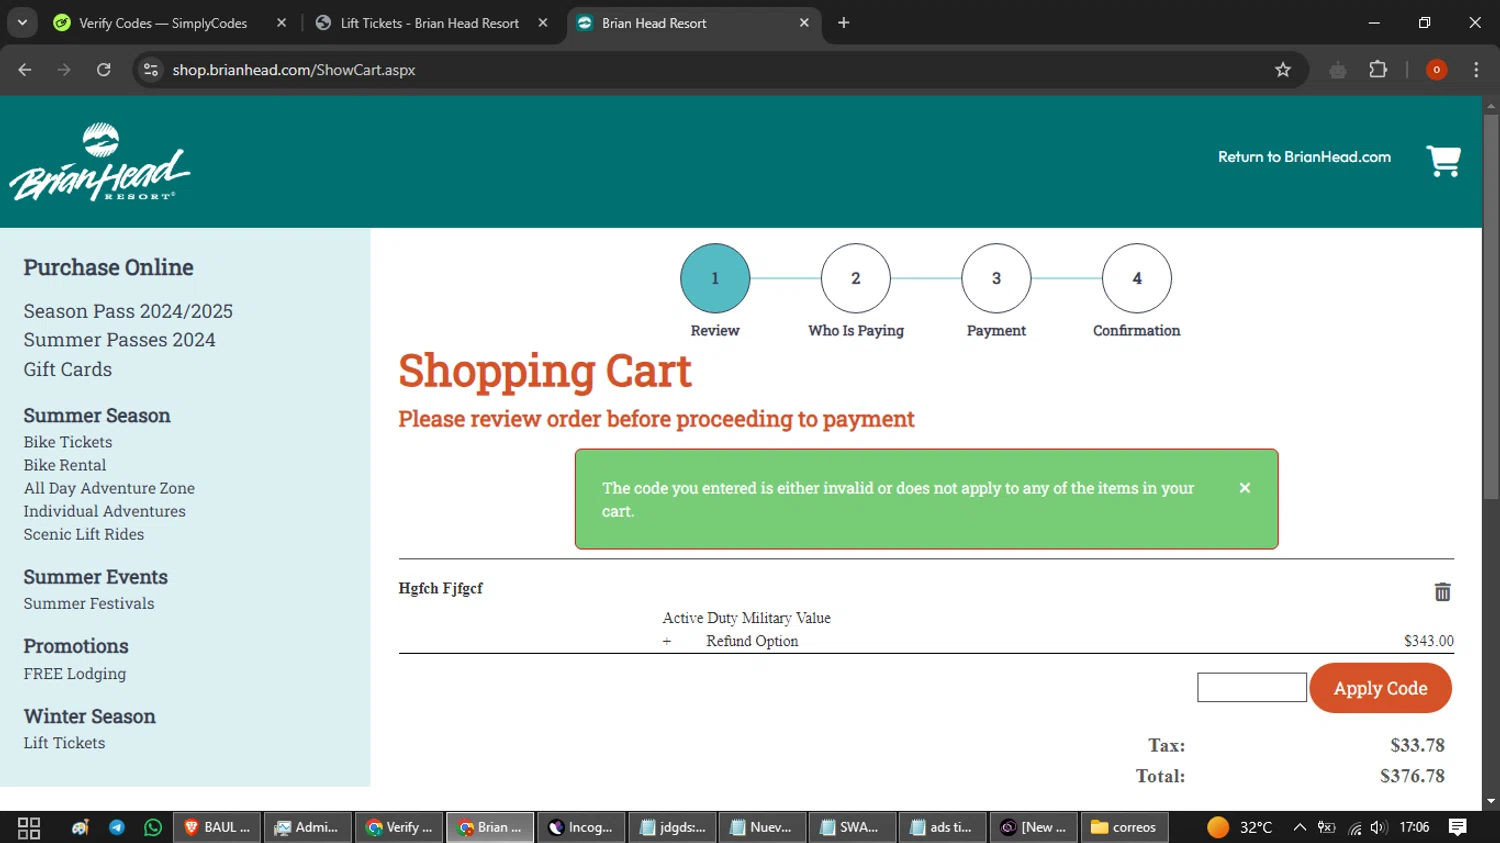The image size is (1500, 843).
Task: Delete the Hgfch Fjfgcf cart item with trash icon
Action: tap(1442, 592)
